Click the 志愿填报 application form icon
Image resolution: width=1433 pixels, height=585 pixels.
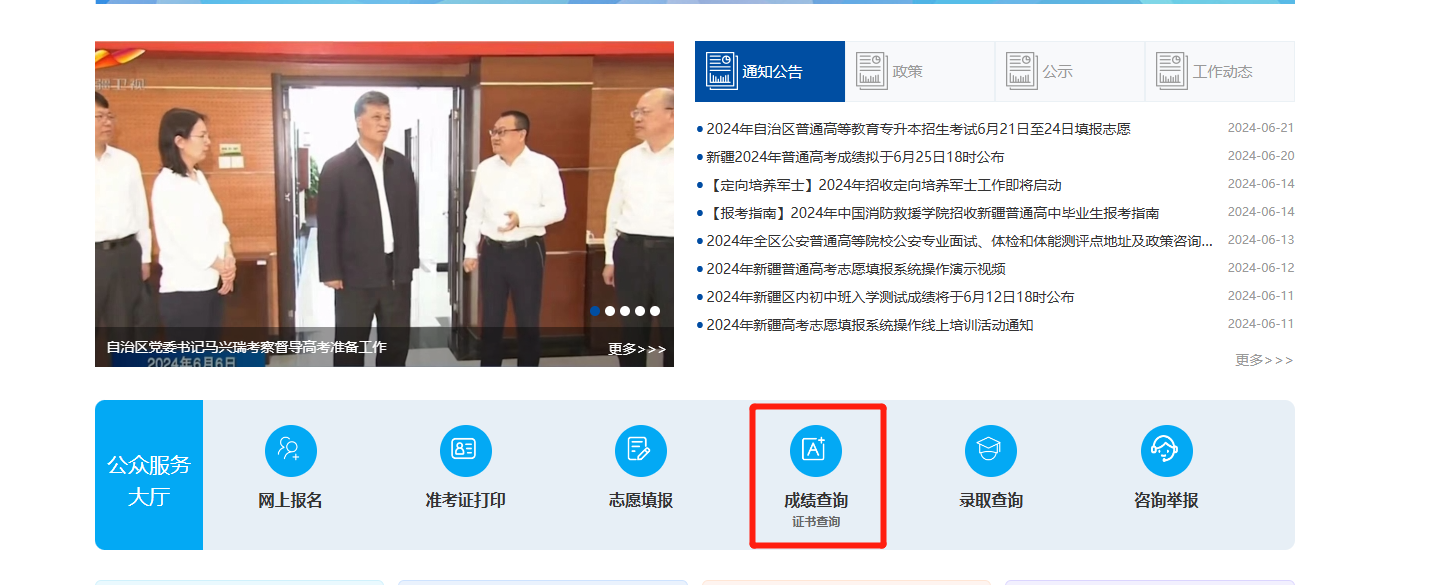click(x=640, y=451)
